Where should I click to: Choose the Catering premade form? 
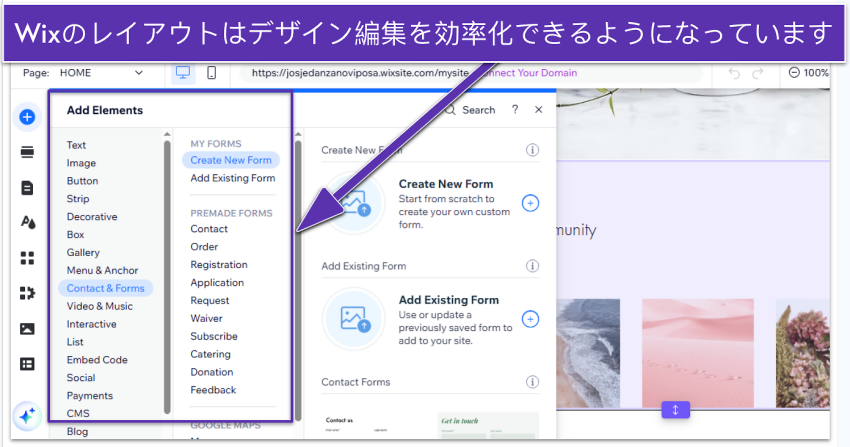pyautogui.click(x=210, y=354)
